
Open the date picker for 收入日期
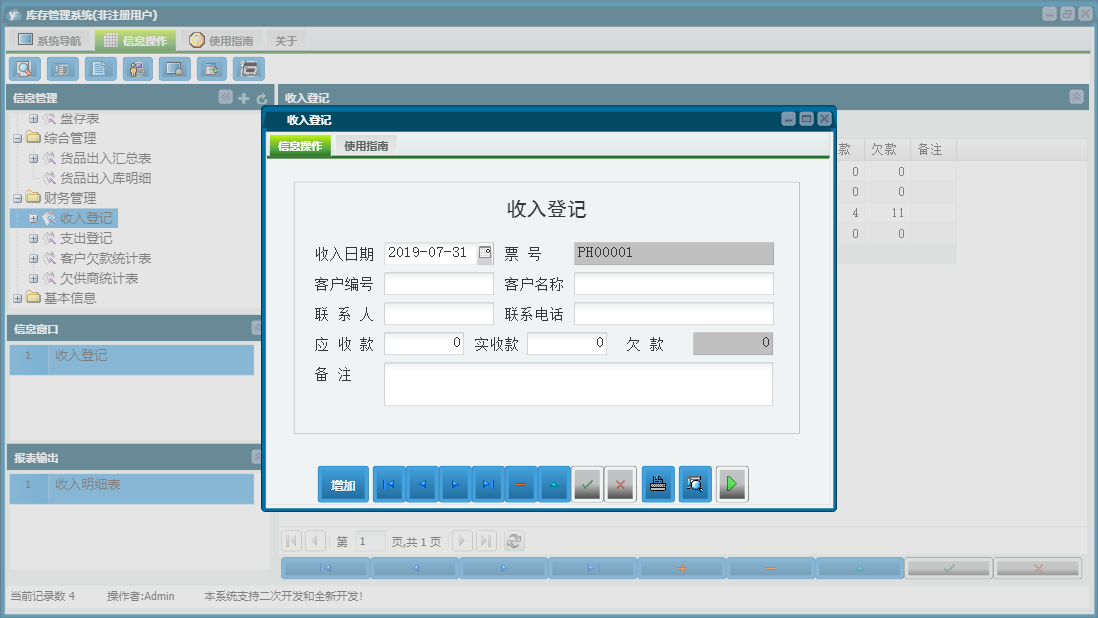click(485, 253)
